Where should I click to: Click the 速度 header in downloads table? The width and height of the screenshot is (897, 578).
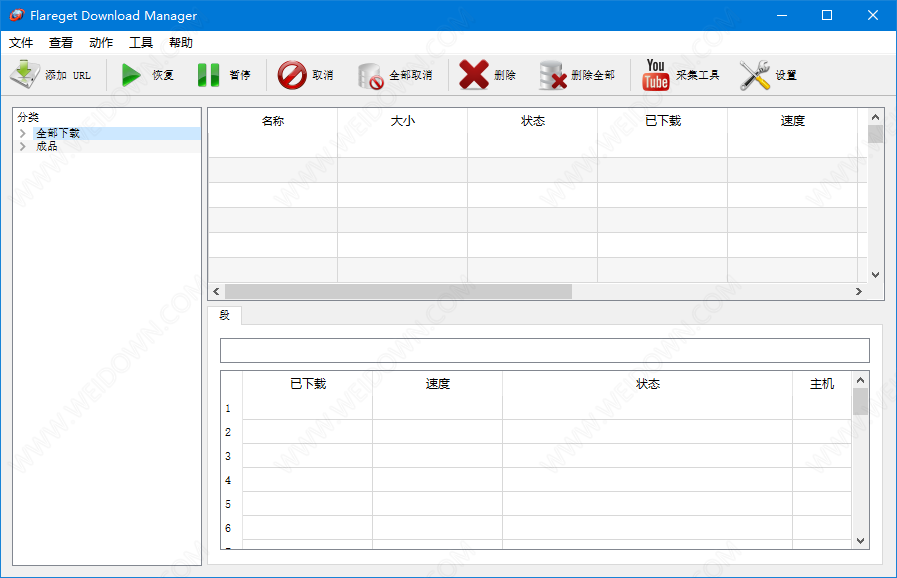[792, 121]
